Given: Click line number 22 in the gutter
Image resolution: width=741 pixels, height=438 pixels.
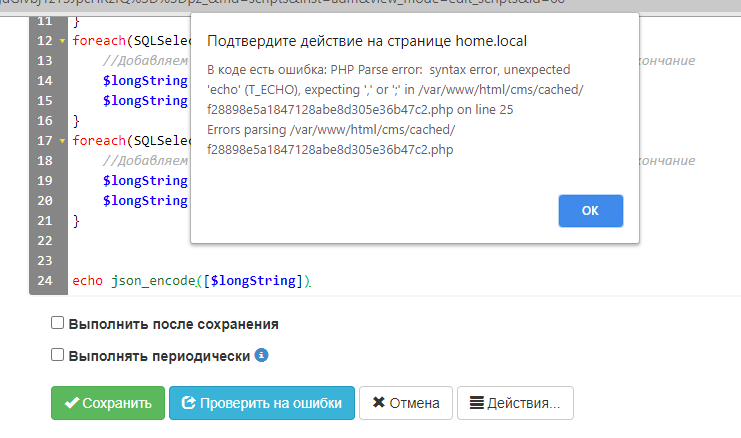Looking at the screenshot, I should pos(43,241).
